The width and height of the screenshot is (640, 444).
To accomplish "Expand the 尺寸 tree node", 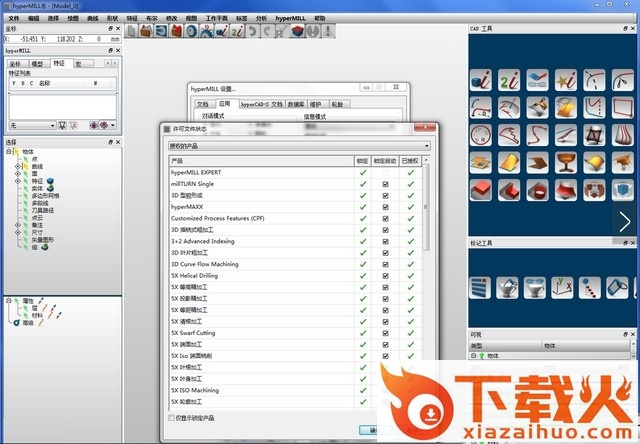I will 18,232.
